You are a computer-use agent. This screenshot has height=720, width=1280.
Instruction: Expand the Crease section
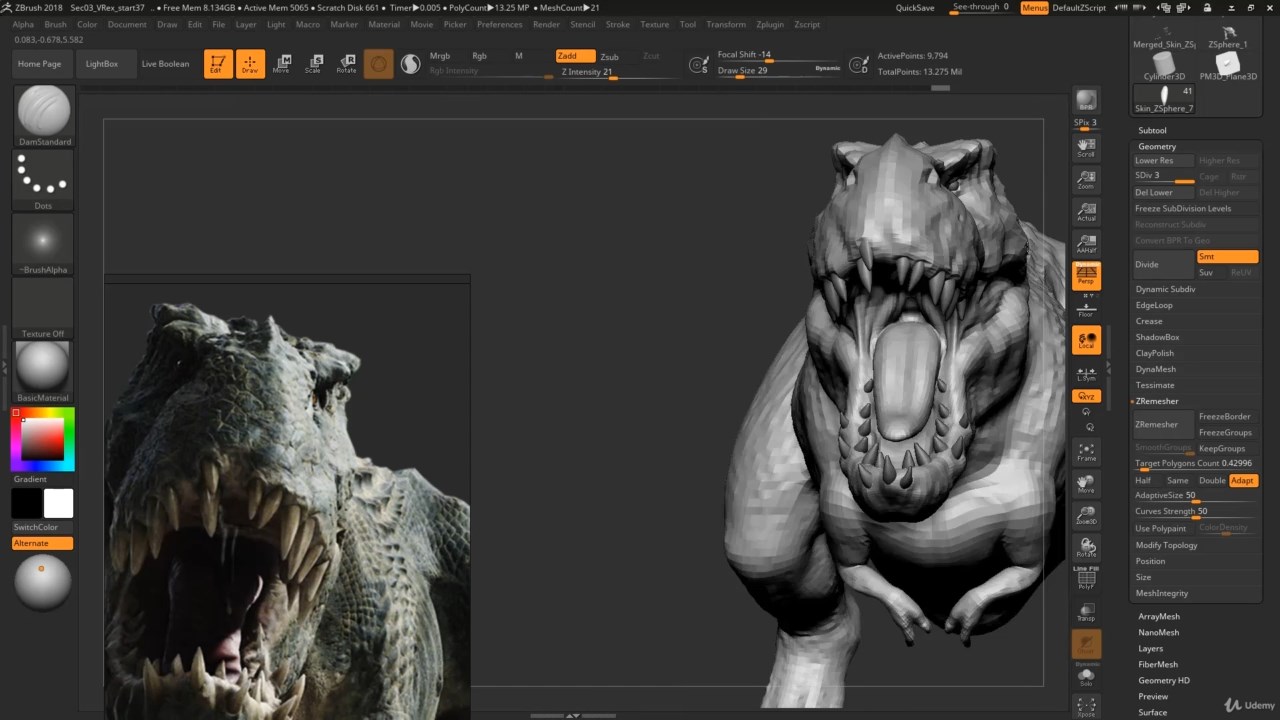1149,321
